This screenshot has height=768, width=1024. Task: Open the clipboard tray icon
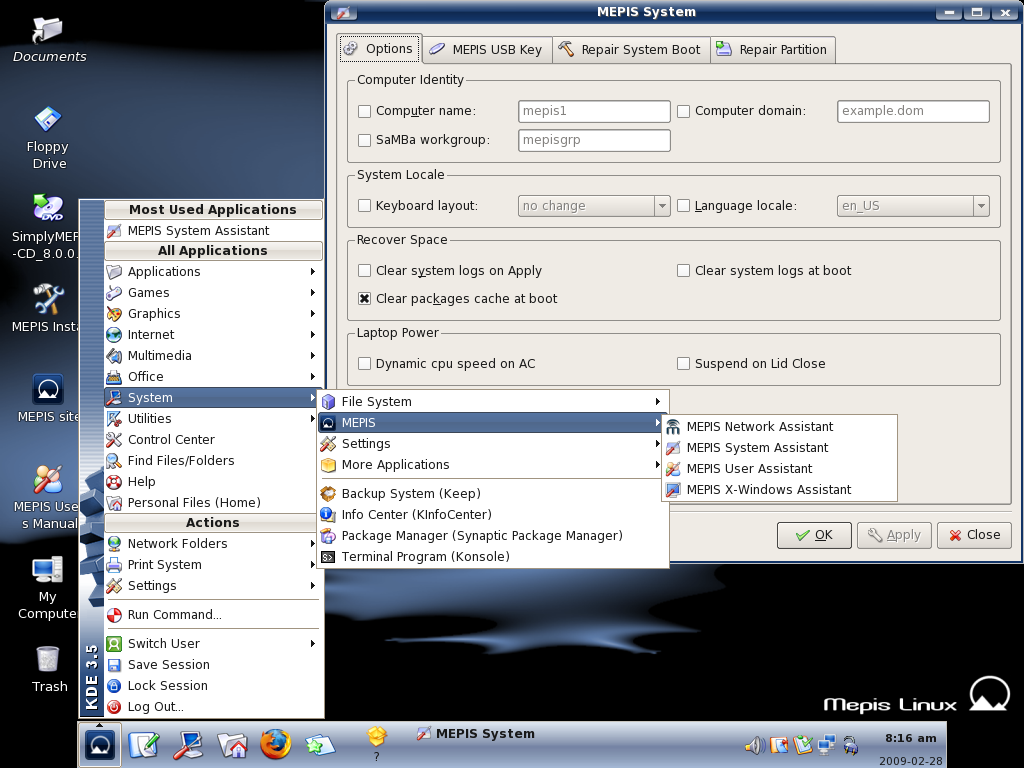pyautogui.click(x=803, y=745)
